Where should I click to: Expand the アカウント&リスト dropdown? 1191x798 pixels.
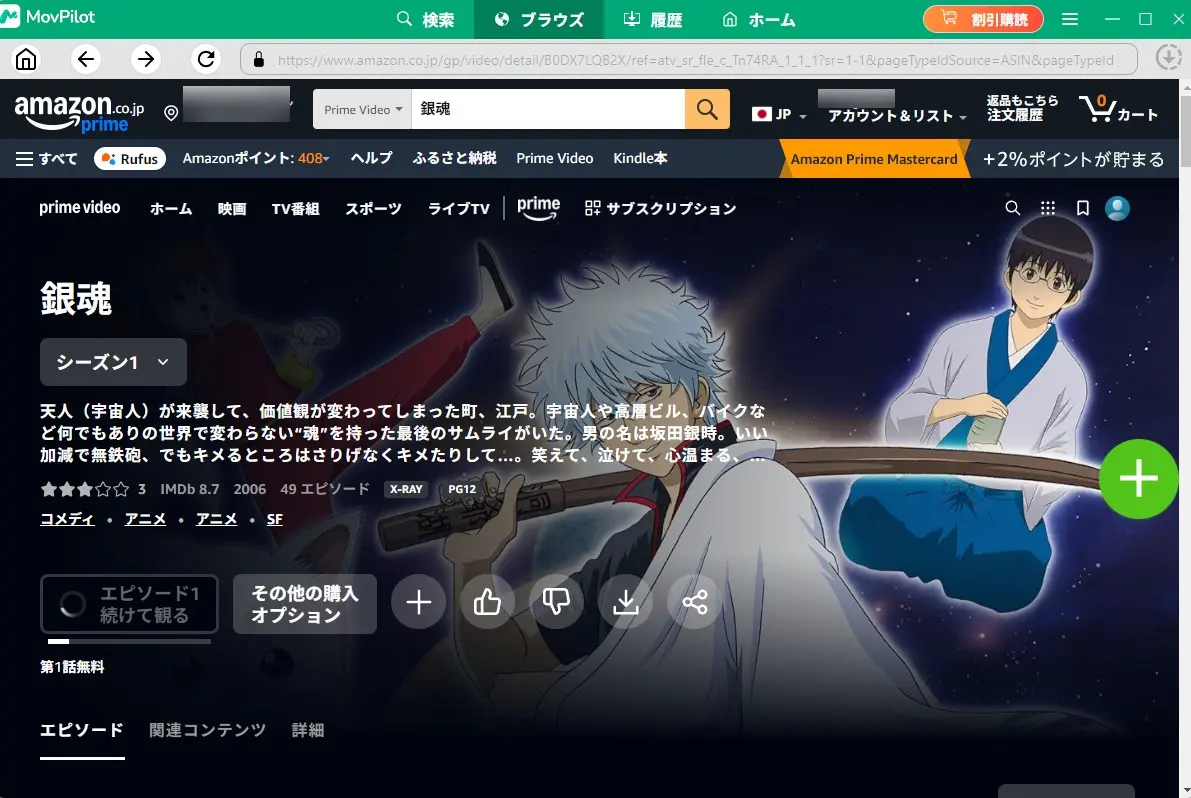897,116
